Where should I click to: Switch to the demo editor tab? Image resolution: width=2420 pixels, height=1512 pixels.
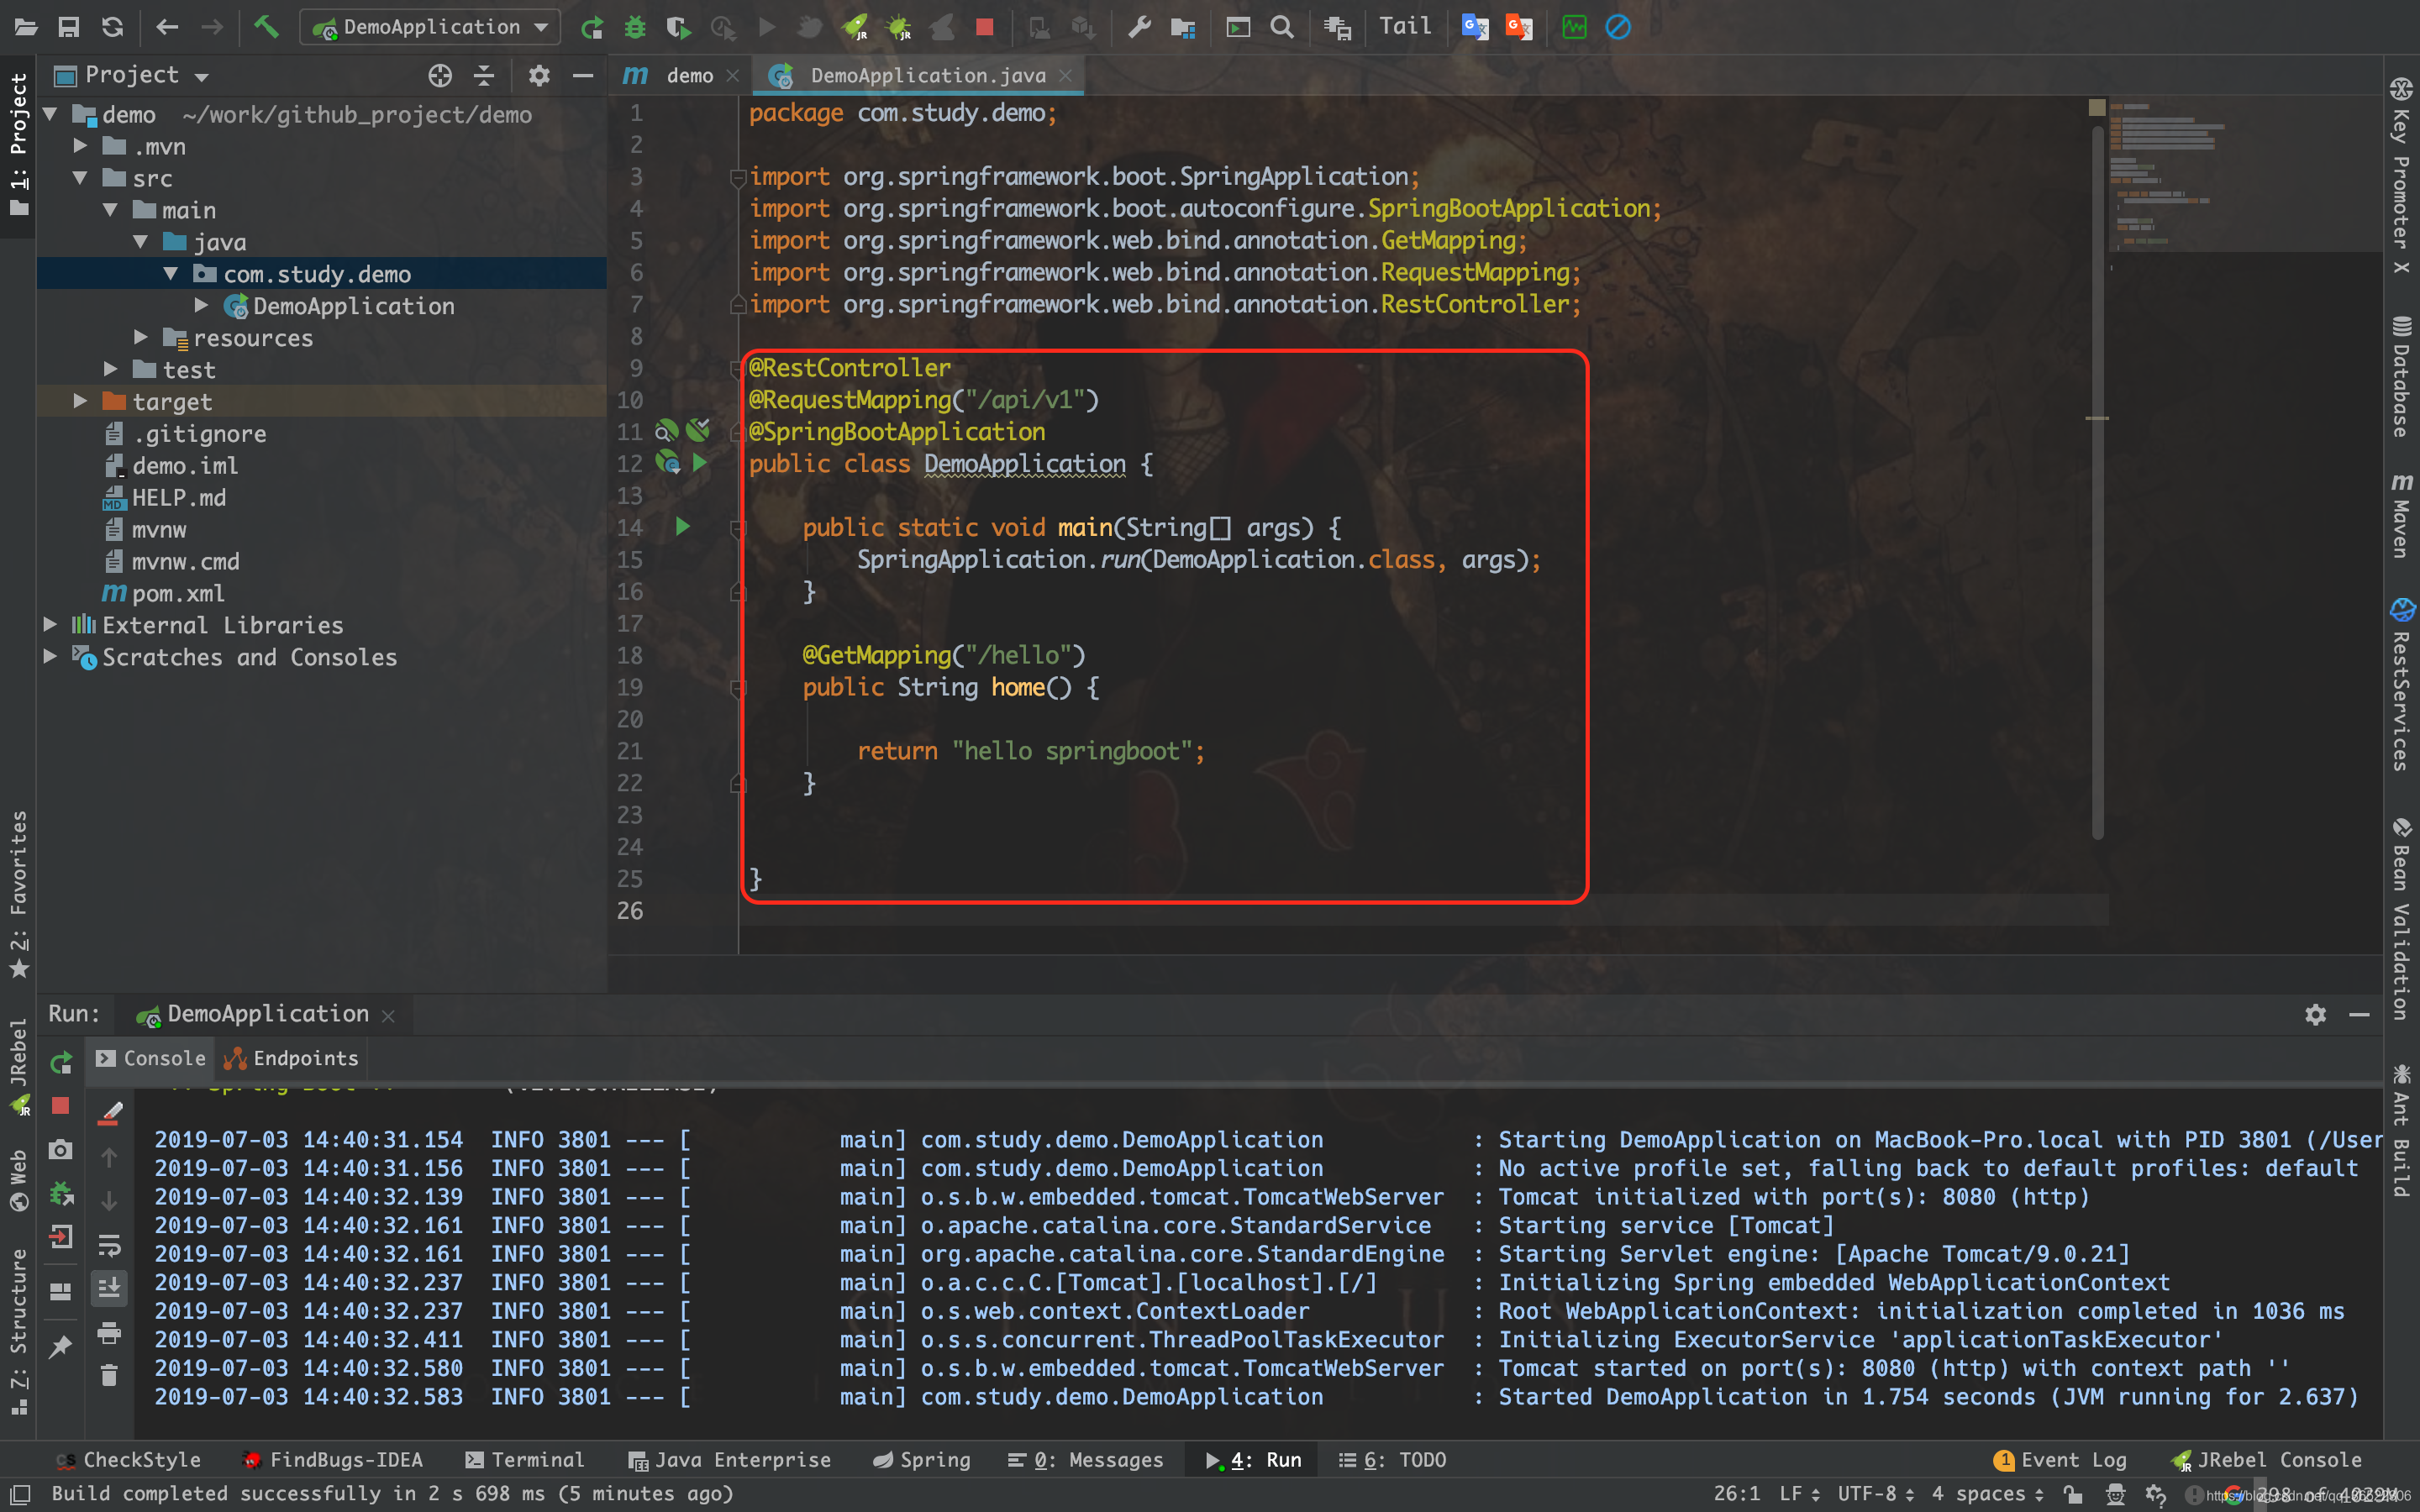689,76
